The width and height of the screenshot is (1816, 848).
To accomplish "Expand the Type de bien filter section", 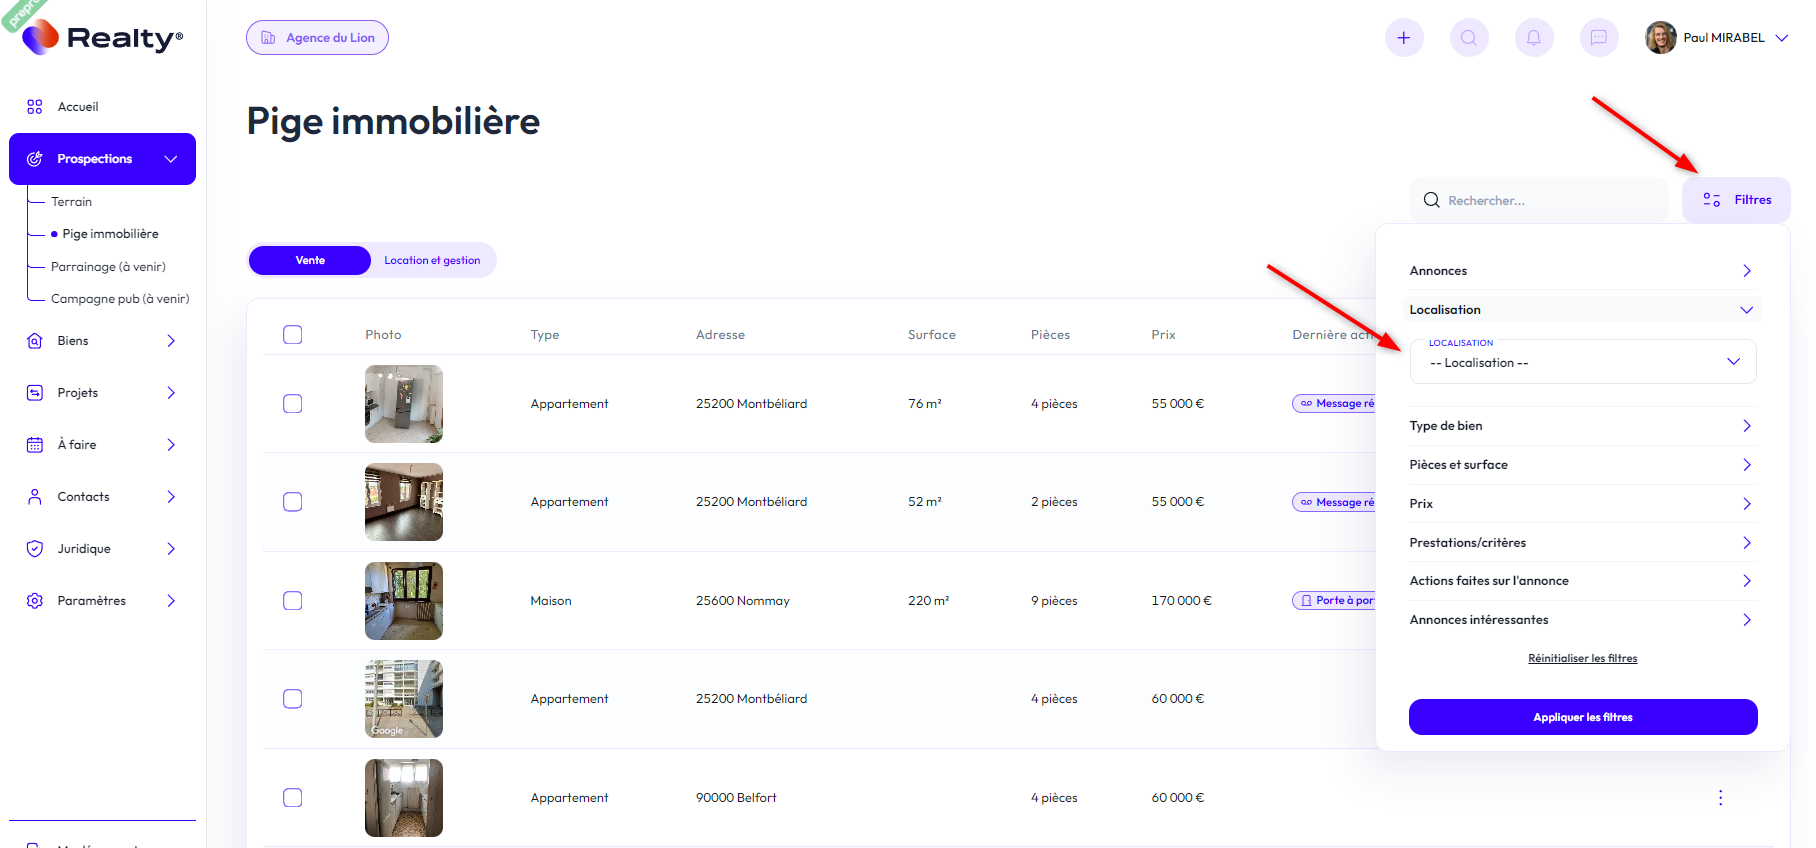I will [1581, 426].
